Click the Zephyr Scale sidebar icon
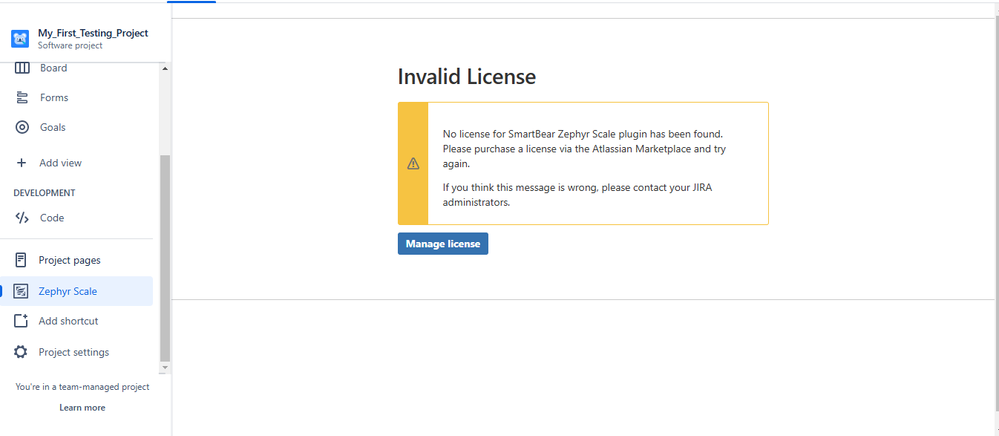Image resolution: width=999 pixels, height=436 pixels. coord(21,291)
